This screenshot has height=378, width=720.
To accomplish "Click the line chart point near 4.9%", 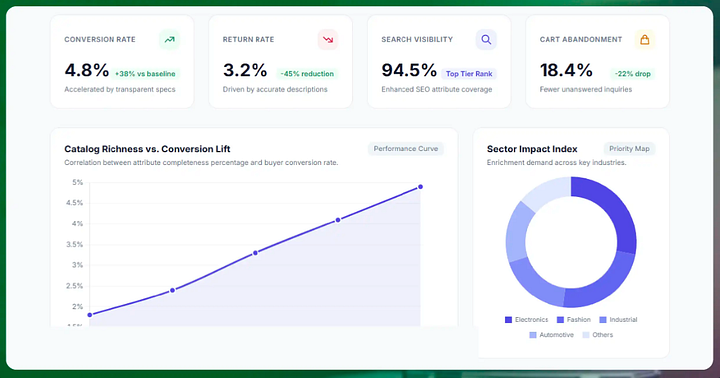I will click(x=420, y=187).
